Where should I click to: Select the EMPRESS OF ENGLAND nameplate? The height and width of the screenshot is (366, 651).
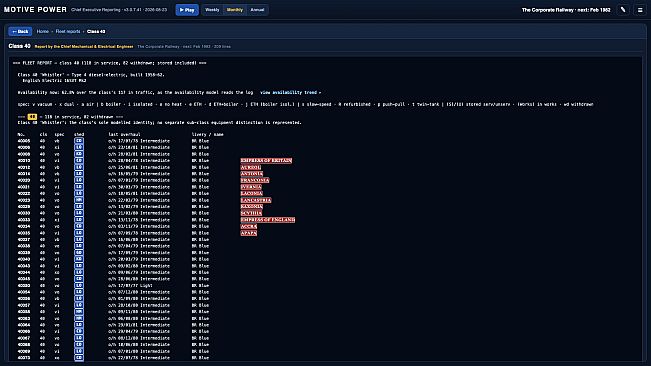[x=268, y=220]
